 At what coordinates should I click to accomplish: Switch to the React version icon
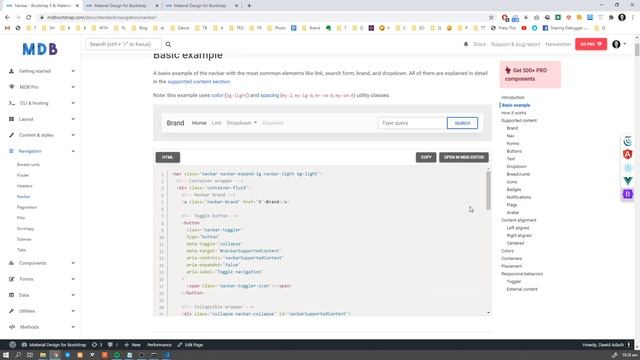pyautogui.click(x=627, y=167)
